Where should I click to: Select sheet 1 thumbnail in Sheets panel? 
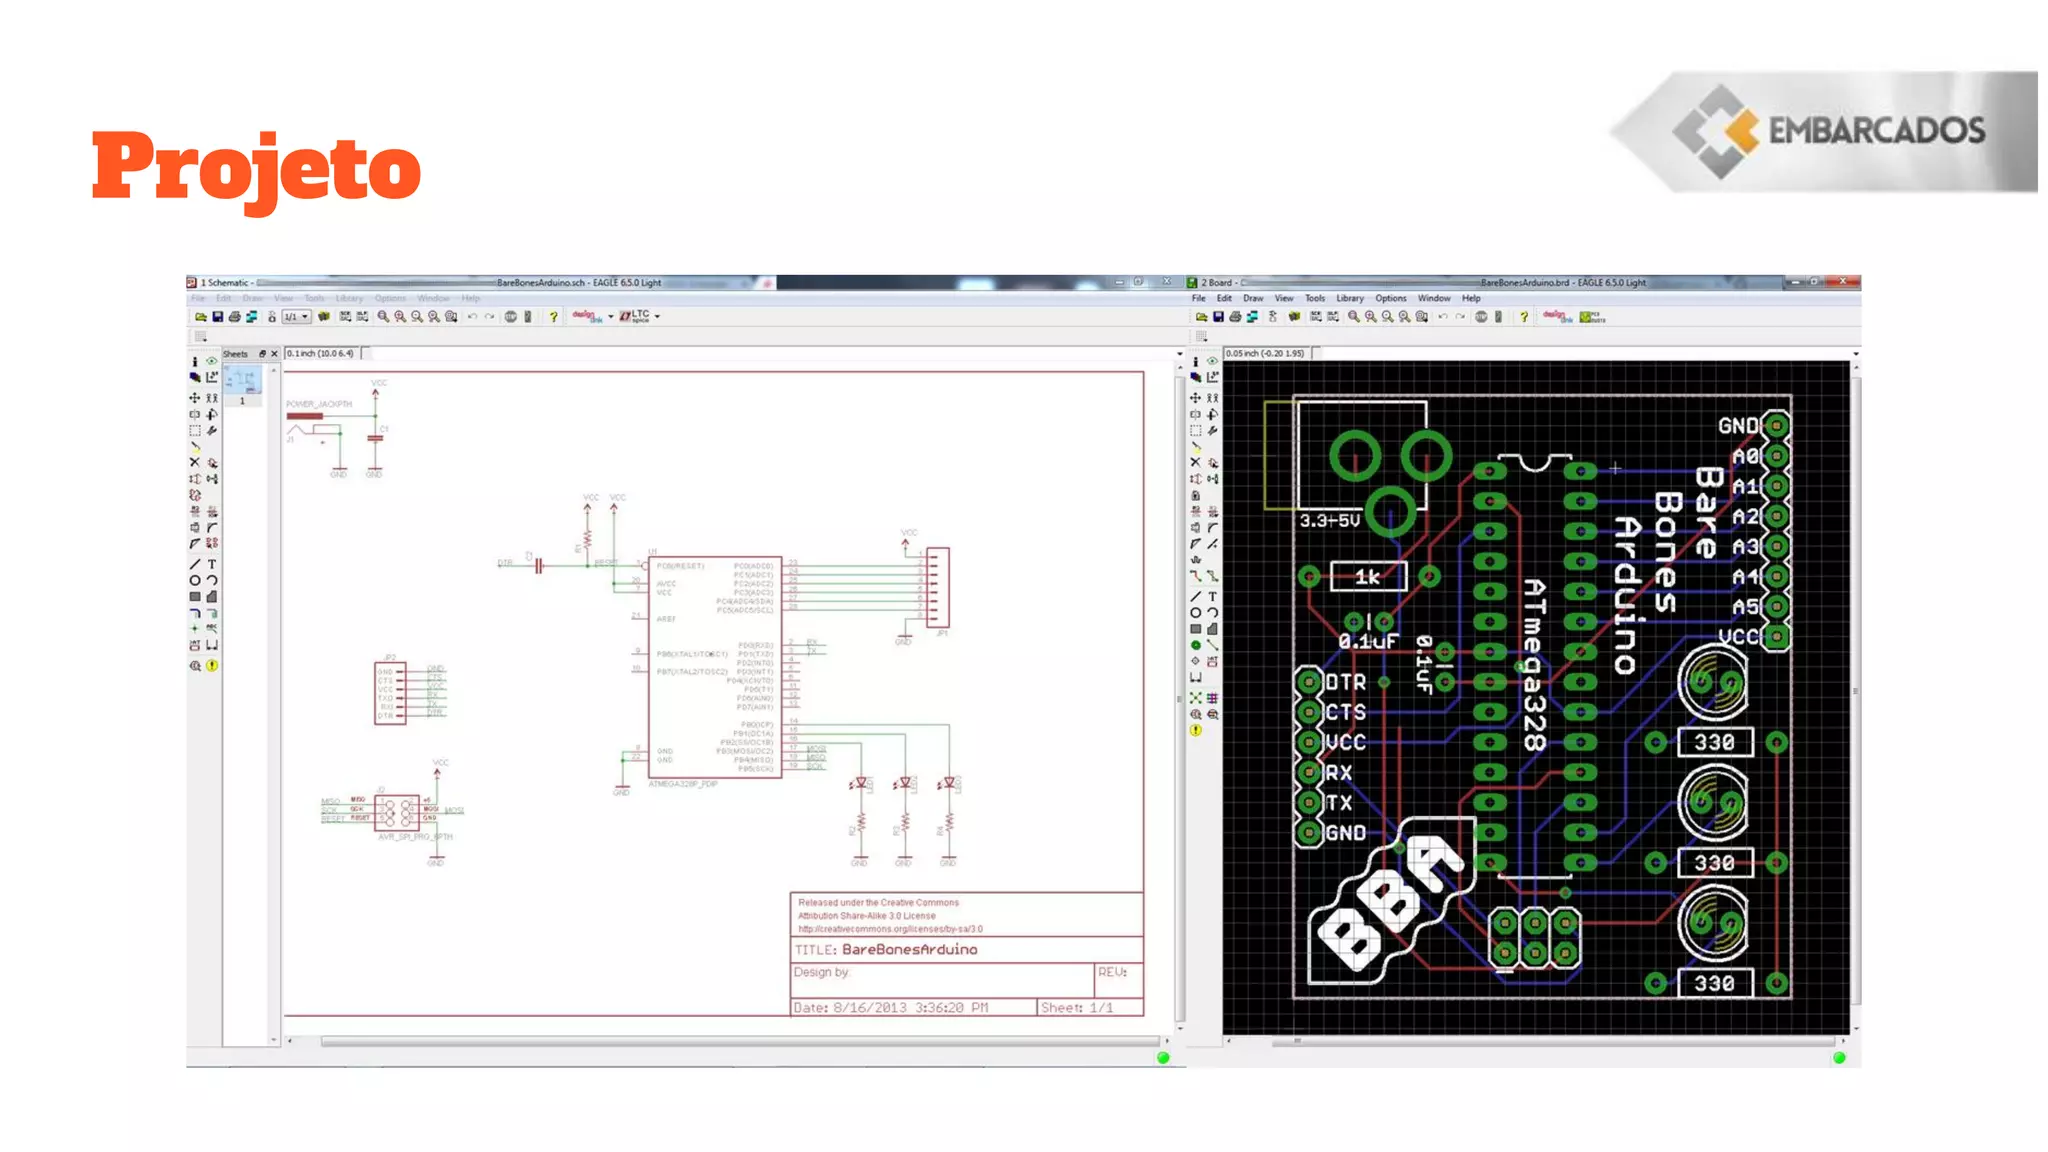[242, 381]
